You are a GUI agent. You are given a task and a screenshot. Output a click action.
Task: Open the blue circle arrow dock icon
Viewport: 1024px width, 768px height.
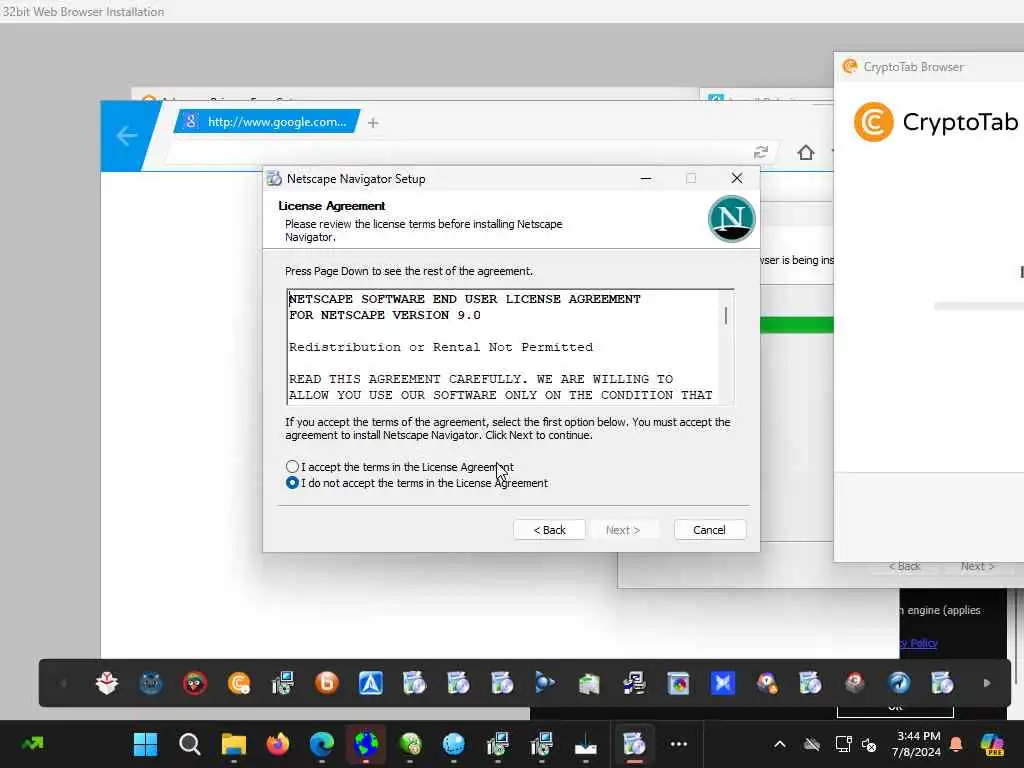[899, 683]
